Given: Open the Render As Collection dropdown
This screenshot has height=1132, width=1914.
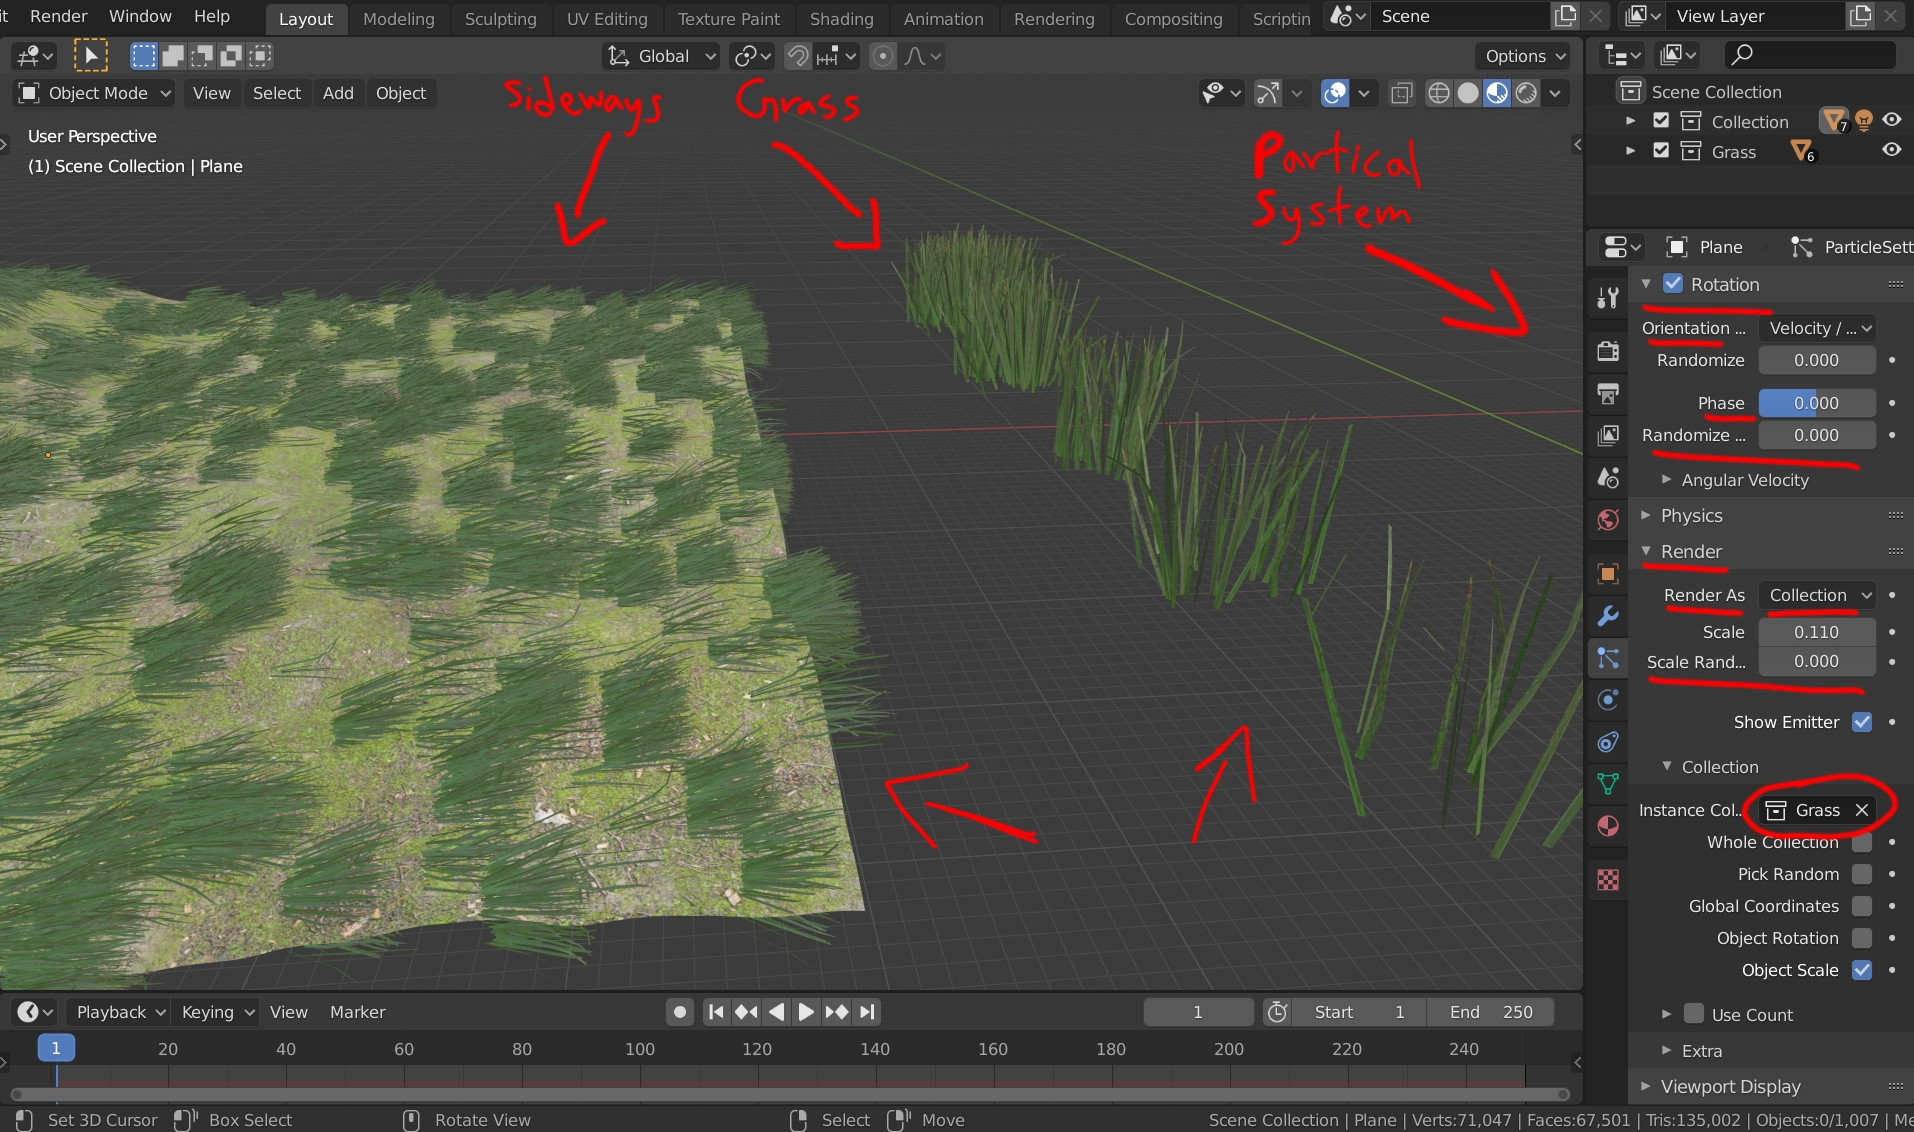Looking at the screenshot, I should pyautogui.click(x=1817, y=595).
